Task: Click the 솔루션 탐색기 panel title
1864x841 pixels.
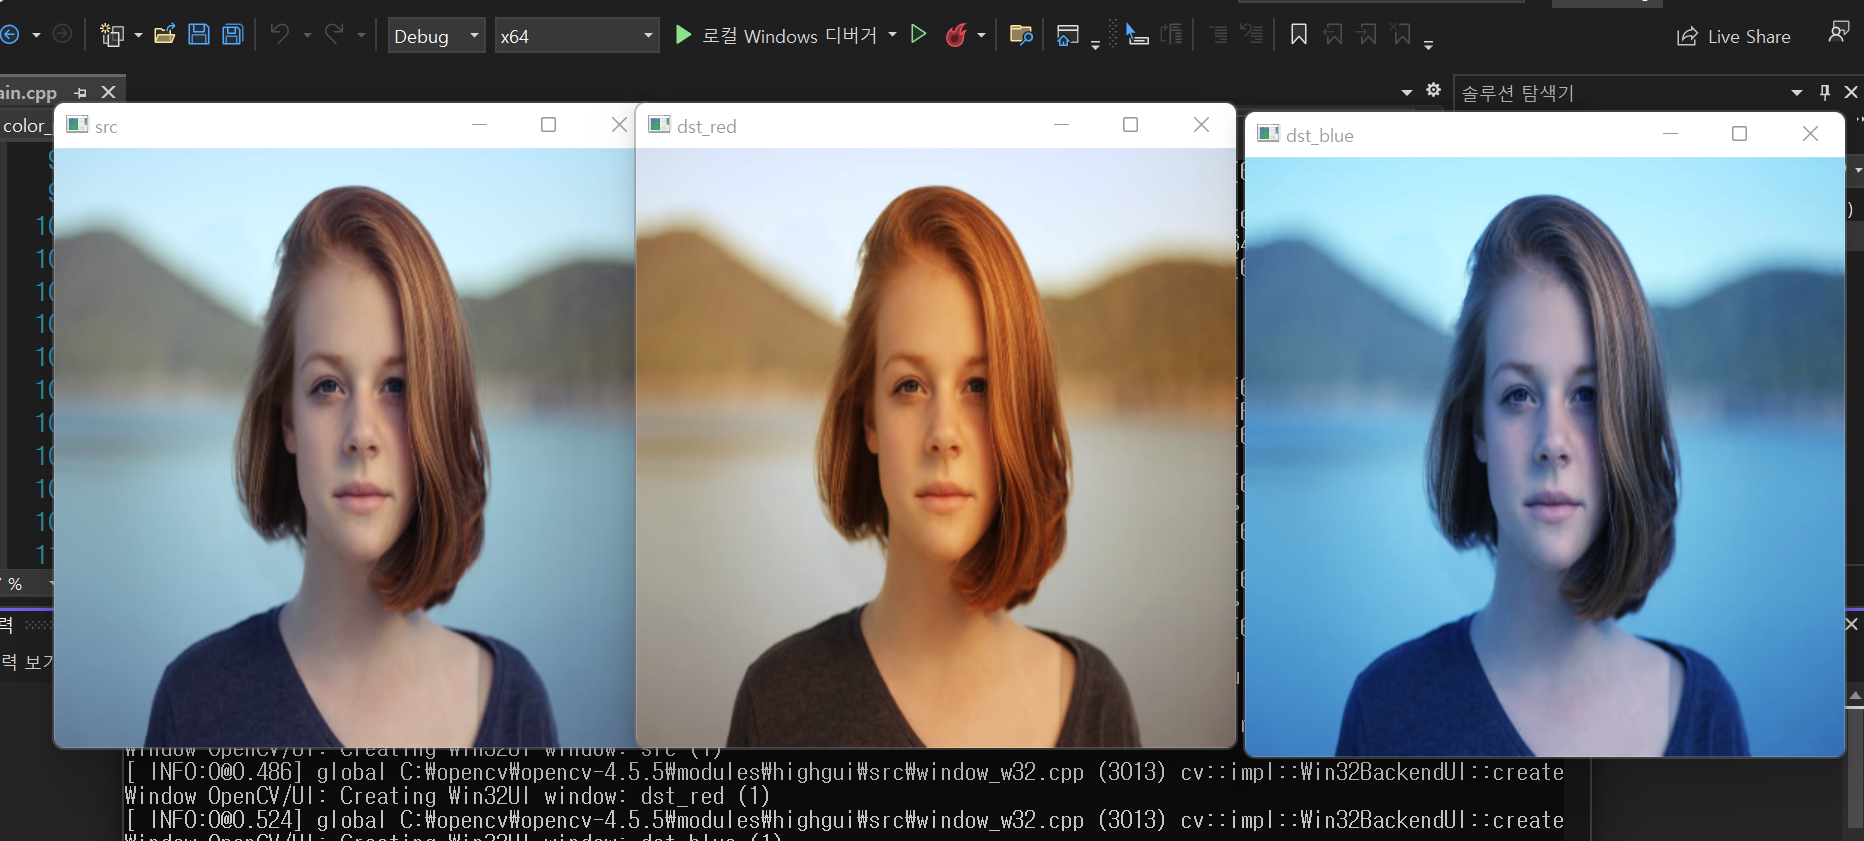Action: click(x=1517, y=93)
